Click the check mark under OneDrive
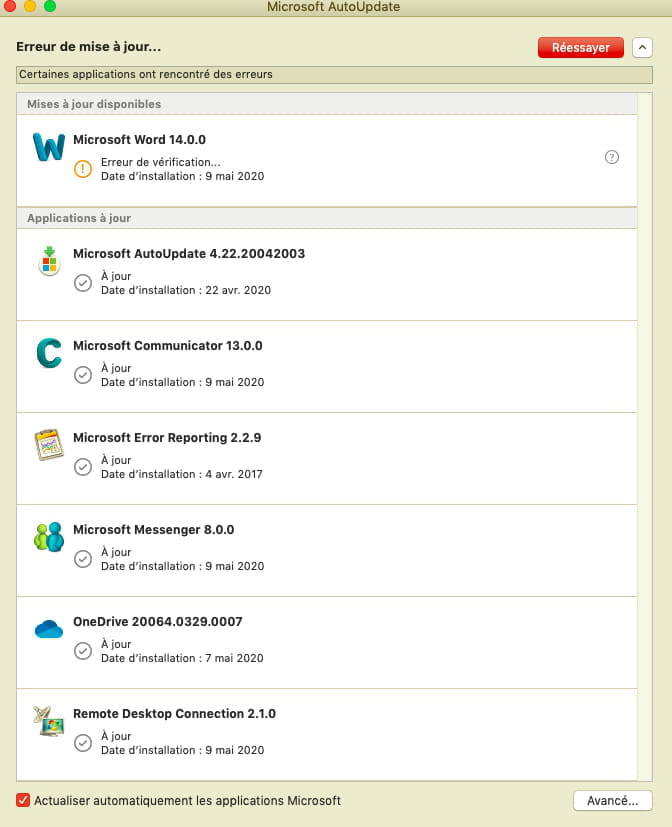 (83, 651)
